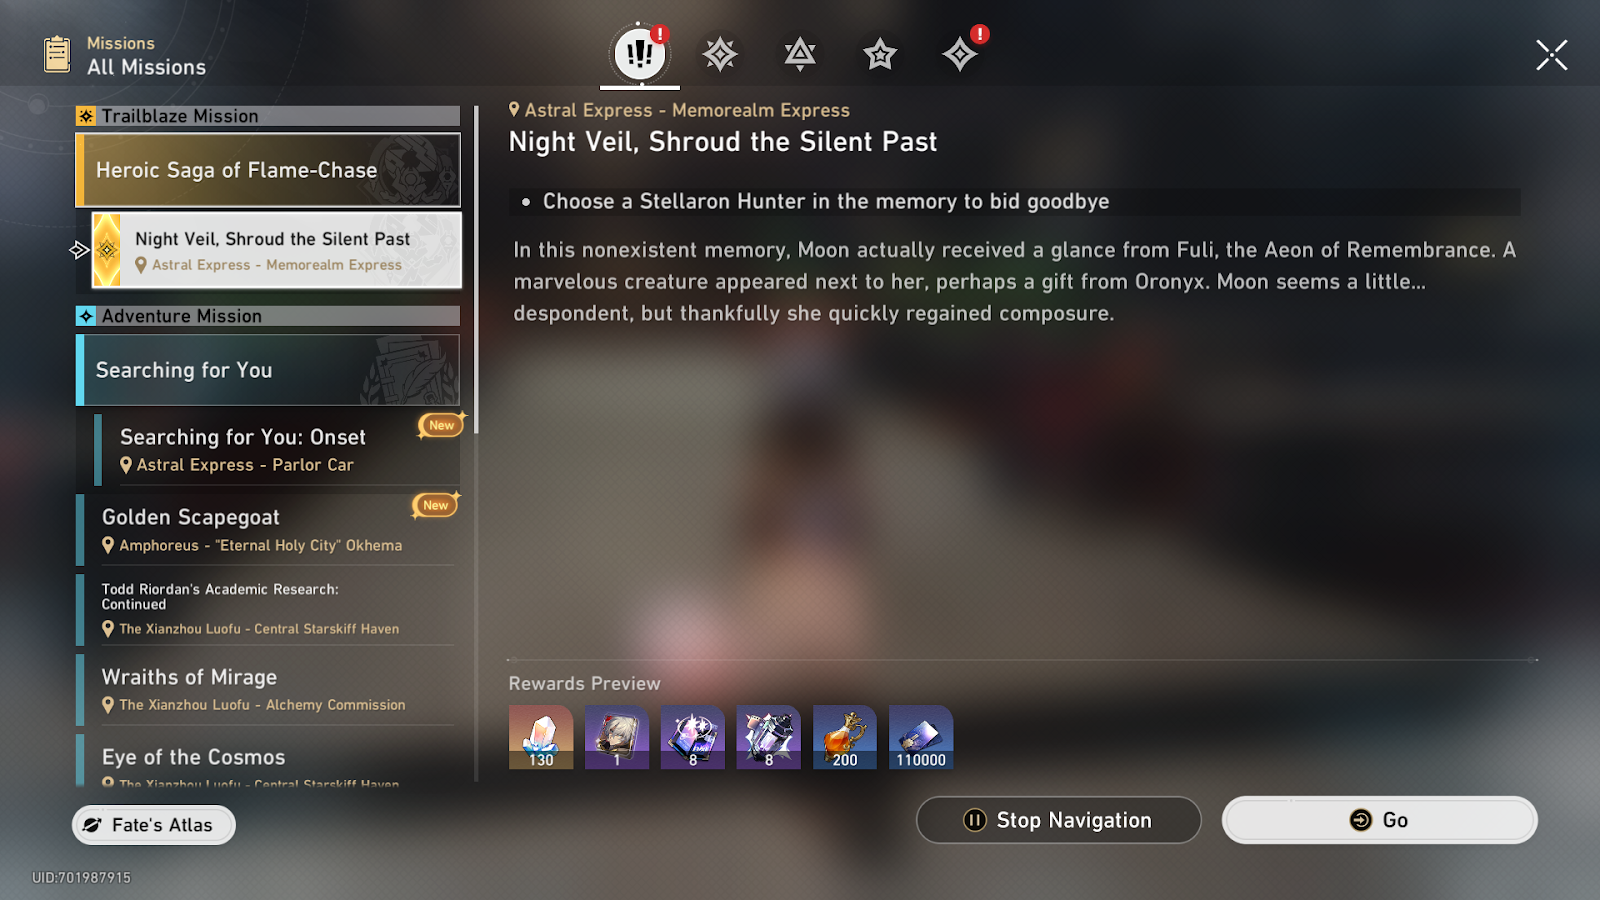The width and height of the screenshot is (1600, 900).
Task: Open Fate's Atlas
Action: 154,825
